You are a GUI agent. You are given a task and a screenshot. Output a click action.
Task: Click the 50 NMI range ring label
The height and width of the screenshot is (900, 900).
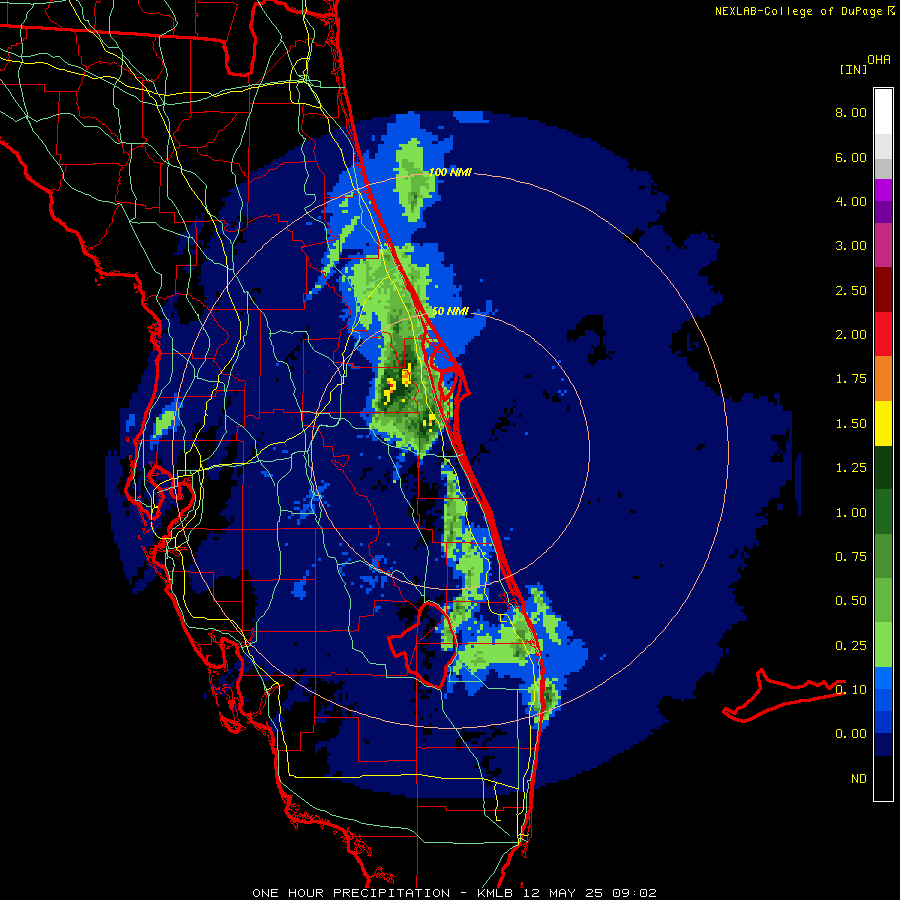pos(451,312)
